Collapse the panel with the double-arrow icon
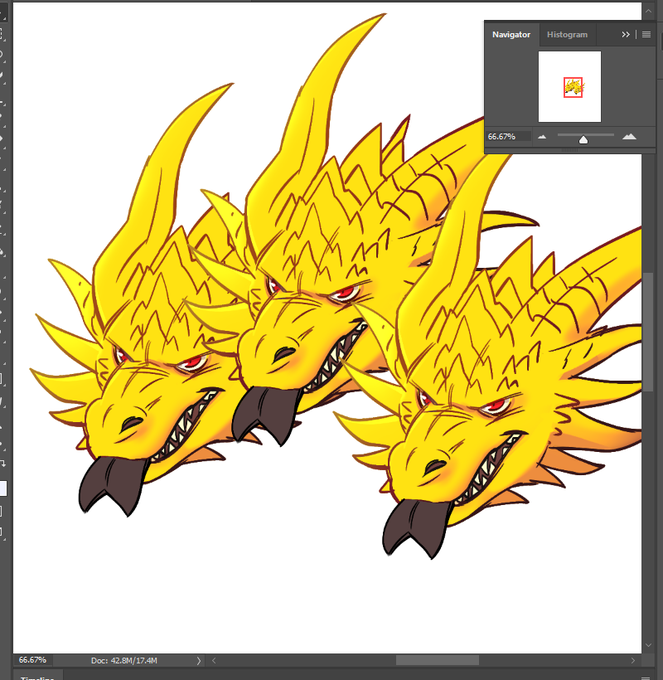This screenshot has width=663, height=680. pyautogui.click(x=625, y=35)
